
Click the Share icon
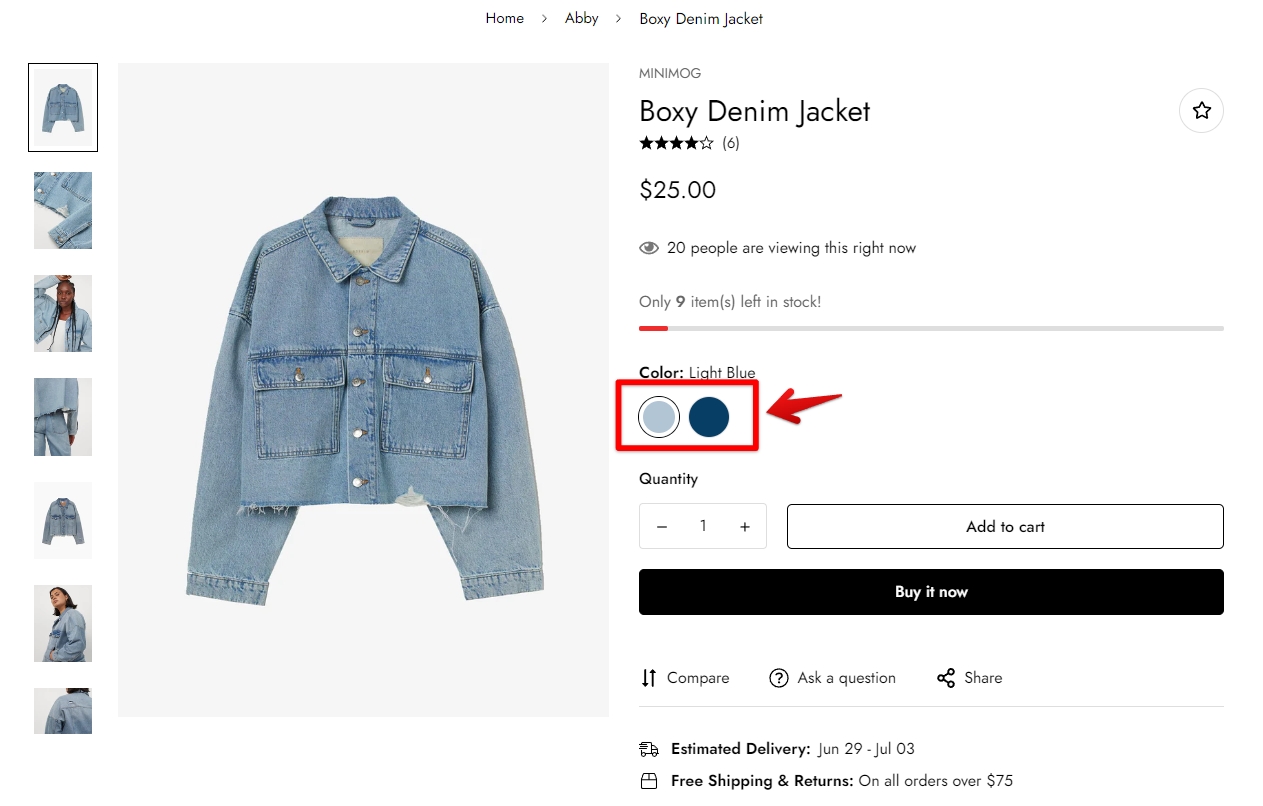point(946,678)
